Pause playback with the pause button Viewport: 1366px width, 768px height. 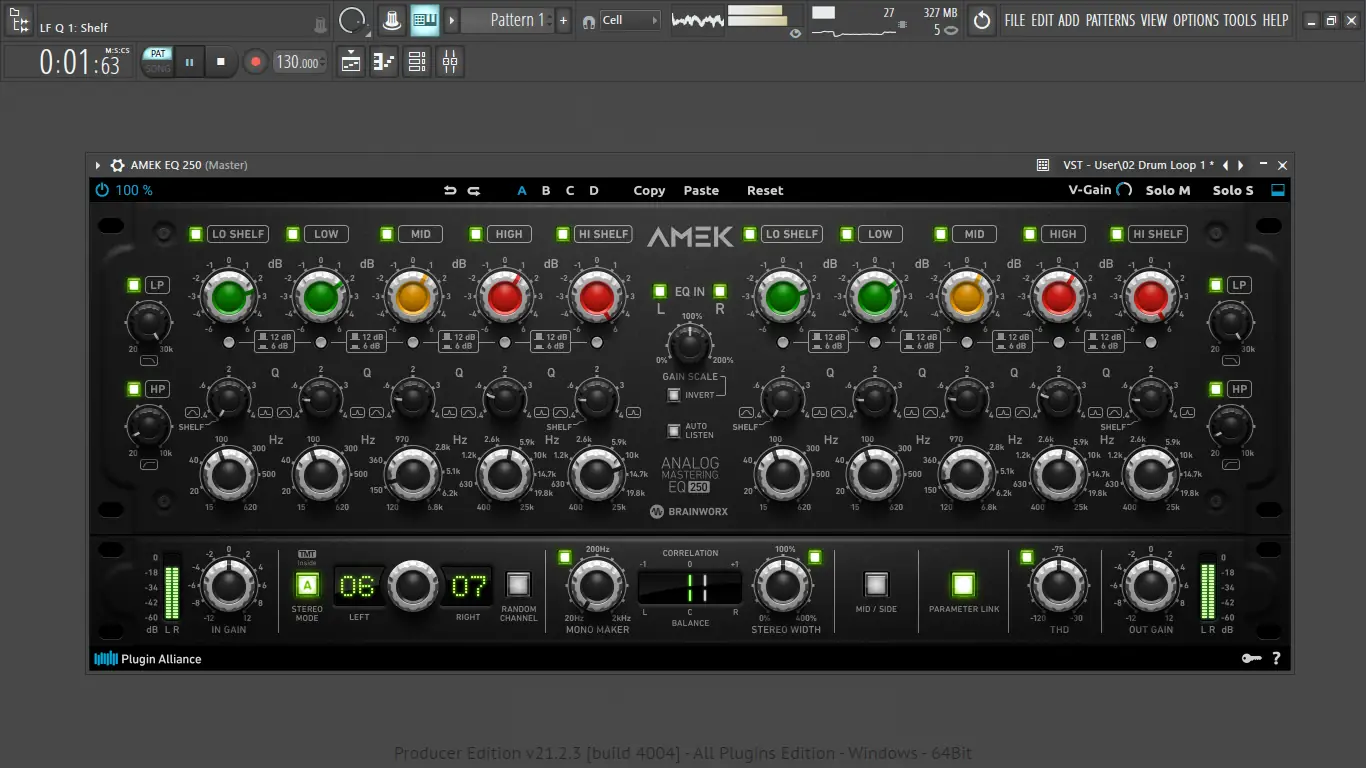point(189,62)
